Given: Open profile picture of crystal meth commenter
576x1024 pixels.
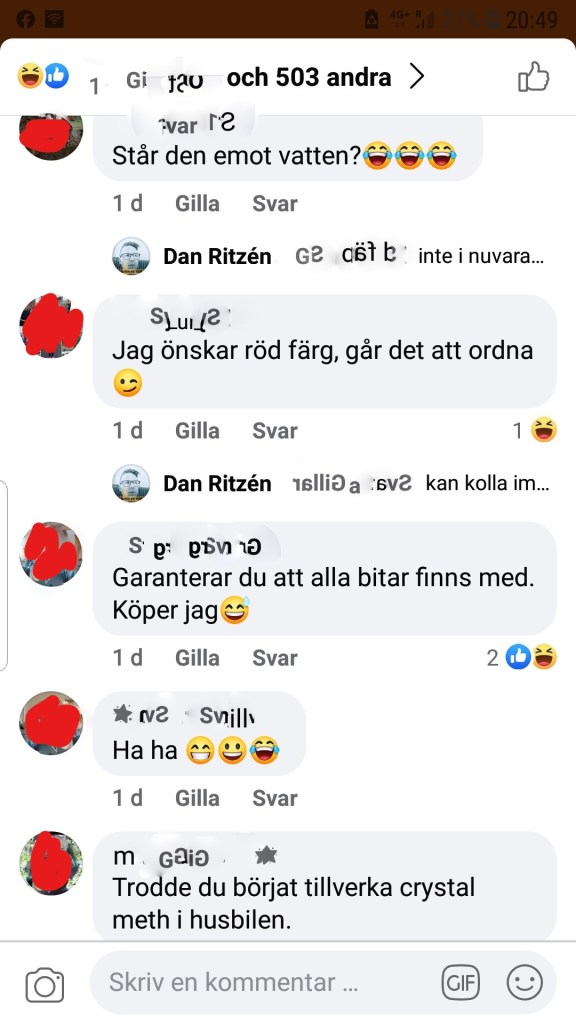Looking at the screenshot, I should tap(51, 863).
